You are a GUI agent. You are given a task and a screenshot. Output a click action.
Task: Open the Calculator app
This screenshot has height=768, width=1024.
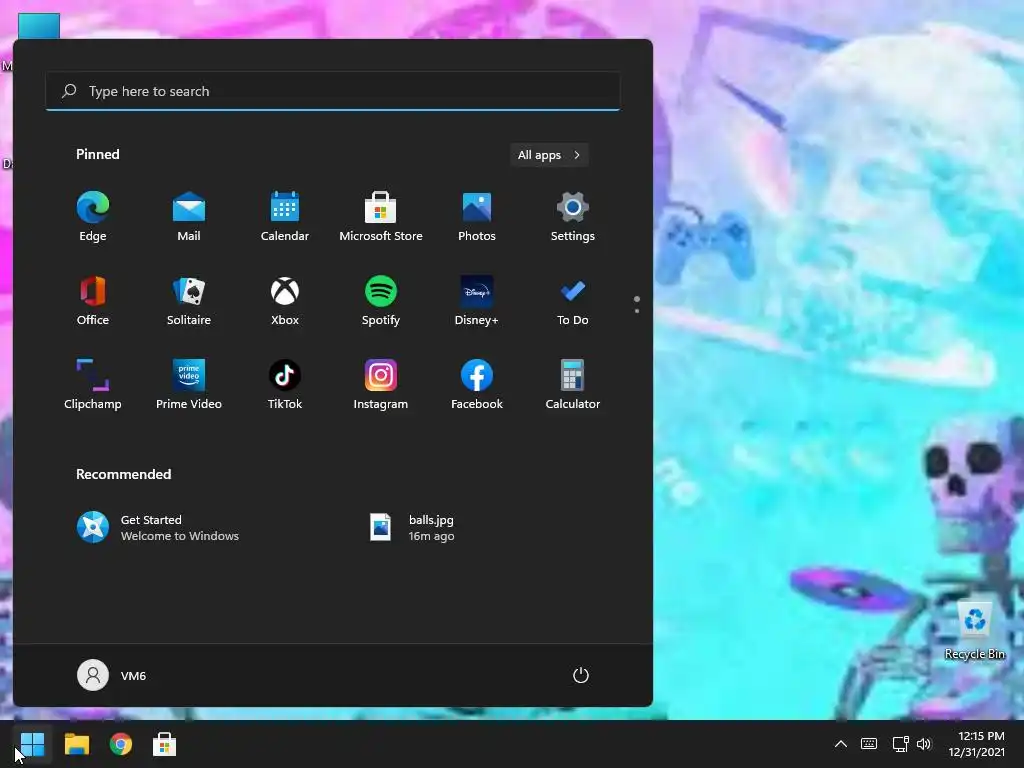click(x=573, y=385)
